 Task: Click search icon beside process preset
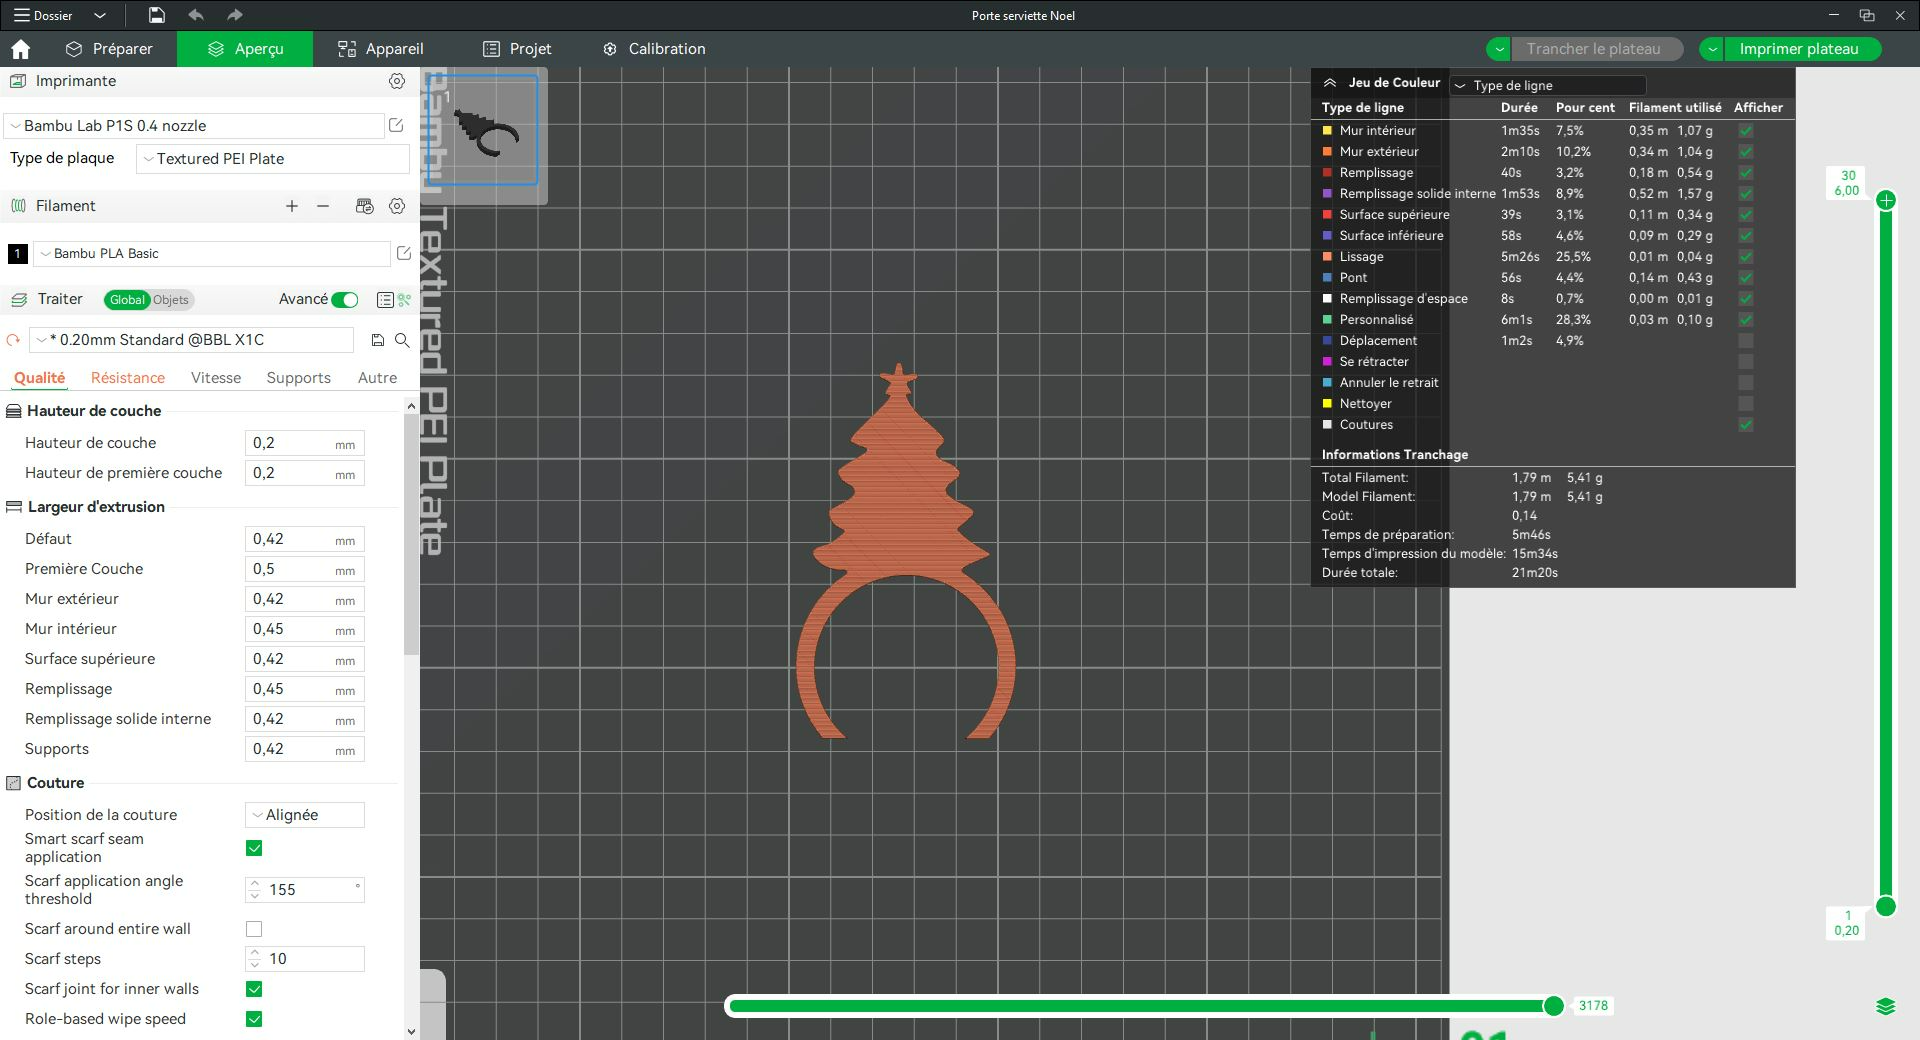click(x=402, y=340)
